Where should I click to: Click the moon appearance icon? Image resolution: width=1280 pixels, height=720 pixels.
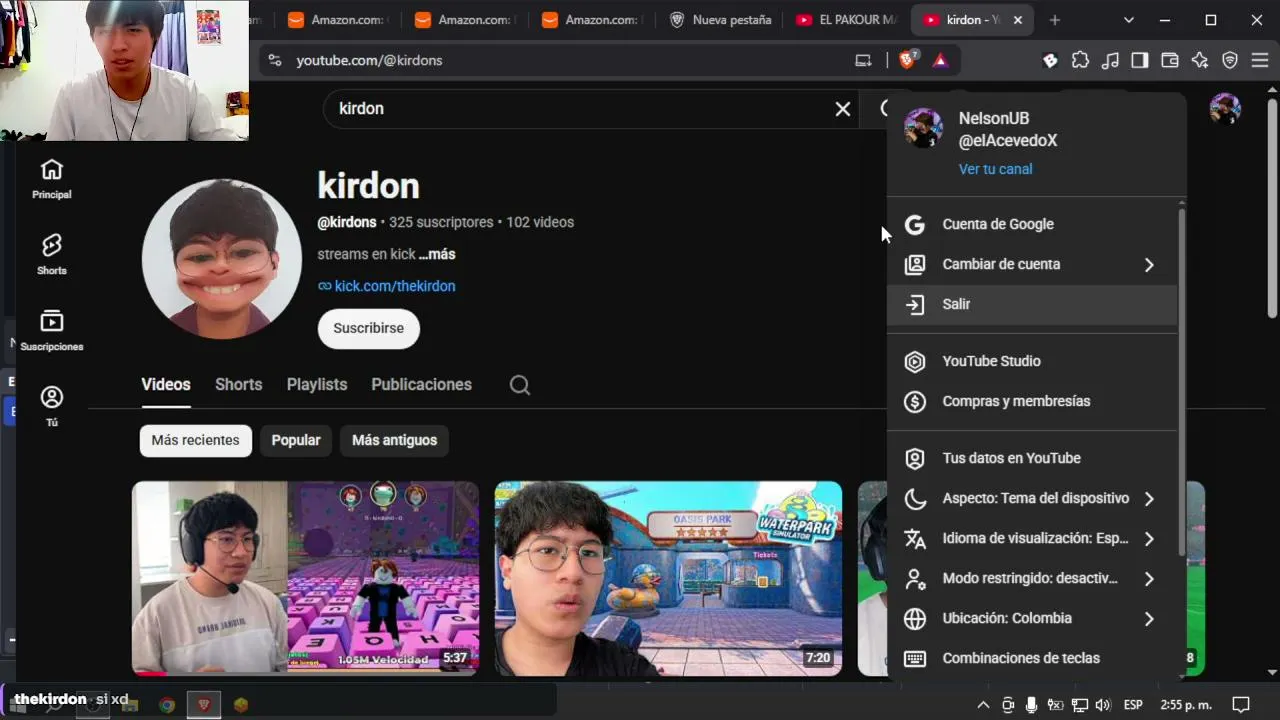[915, 499]
